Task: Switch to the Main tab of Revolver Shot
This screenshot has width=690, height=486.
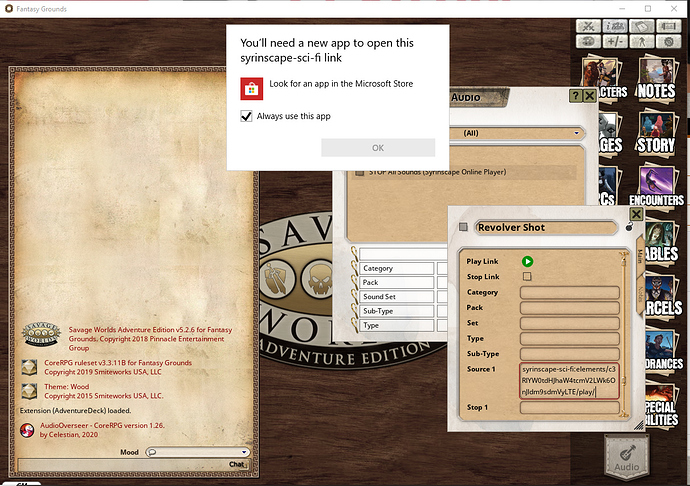Action: coord(640,256)
